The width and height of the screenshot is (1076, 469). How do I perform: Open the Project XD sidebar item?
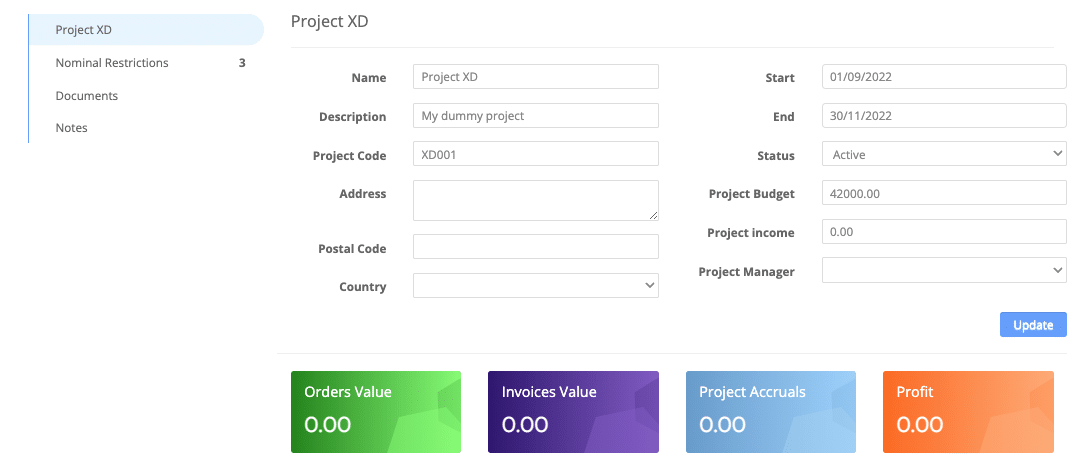(x=145, y=30)
